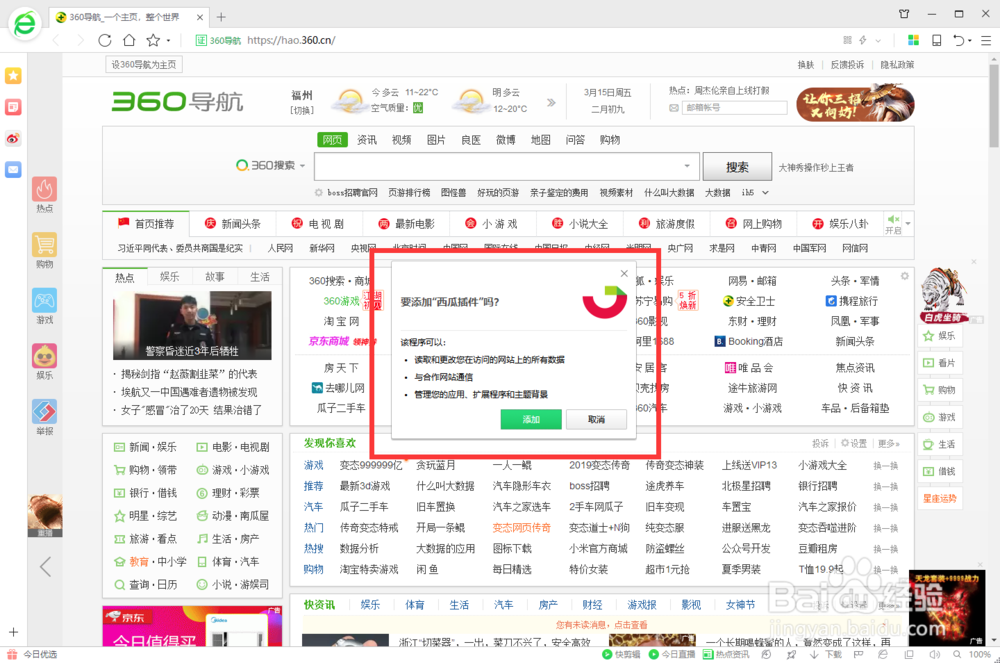
Task: Click the 100% zoom level control
Action: 980,654
